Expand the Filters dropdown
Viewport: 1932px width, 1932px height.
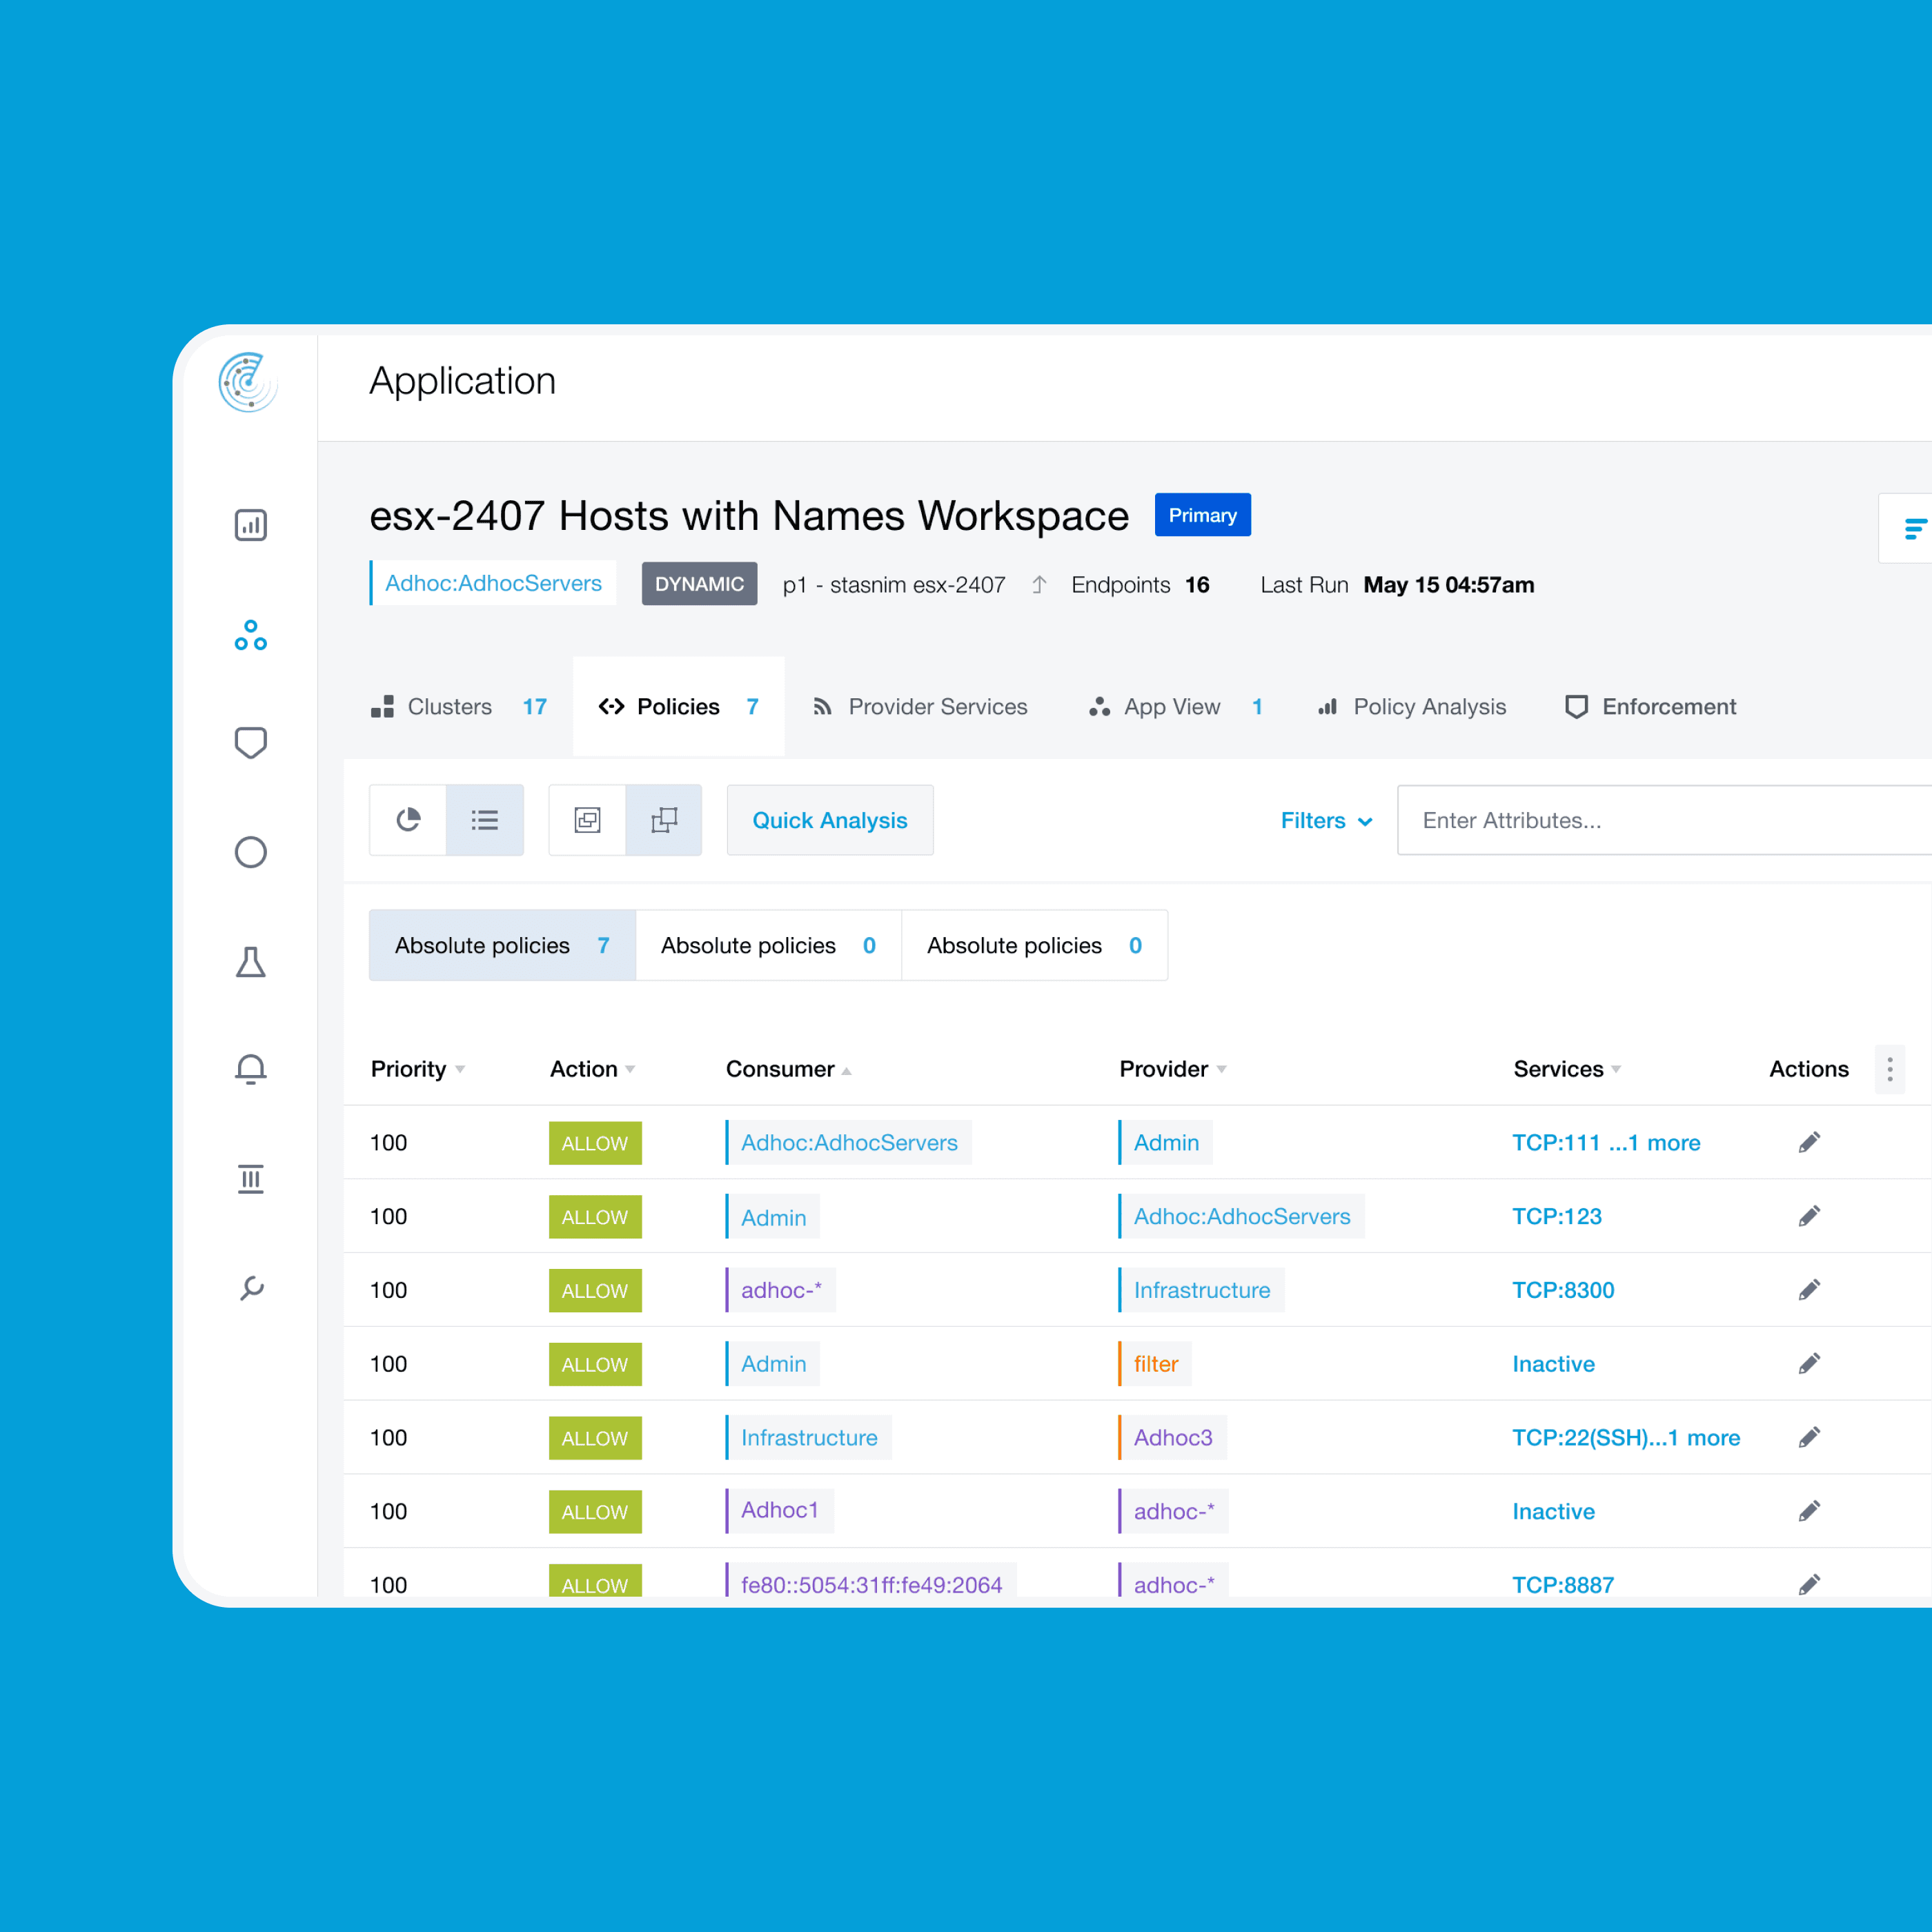(x=1325, y=820)
